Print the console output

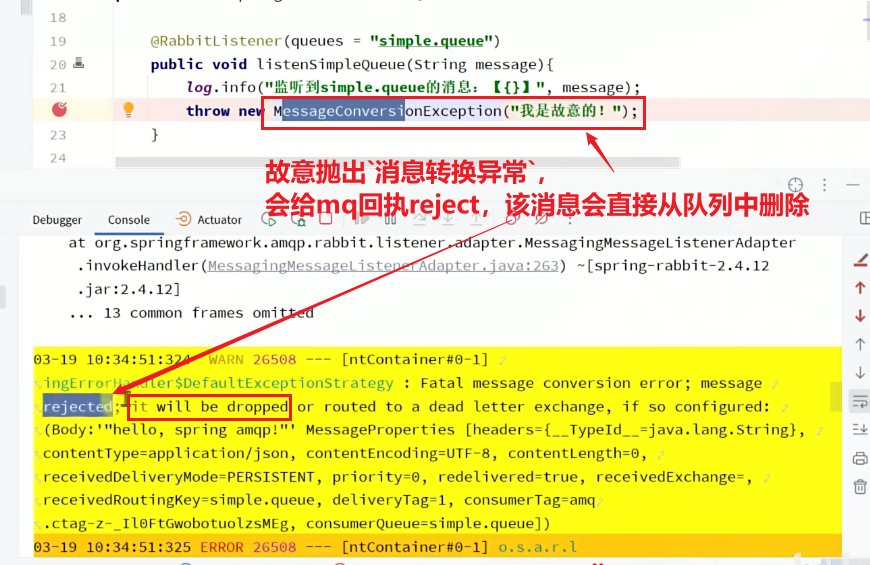(860, 458)
